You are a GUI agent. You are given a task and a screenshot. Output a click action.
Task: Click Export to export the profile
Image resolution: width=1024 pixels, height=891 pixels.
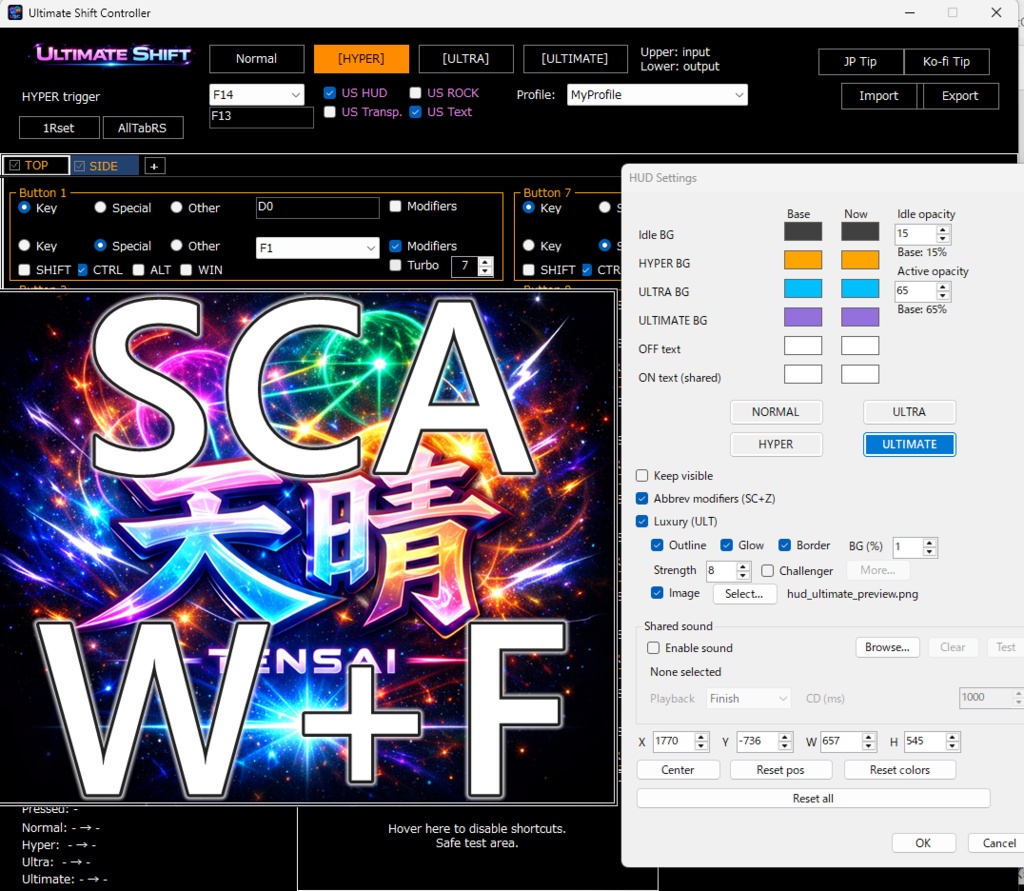point(959,96)
